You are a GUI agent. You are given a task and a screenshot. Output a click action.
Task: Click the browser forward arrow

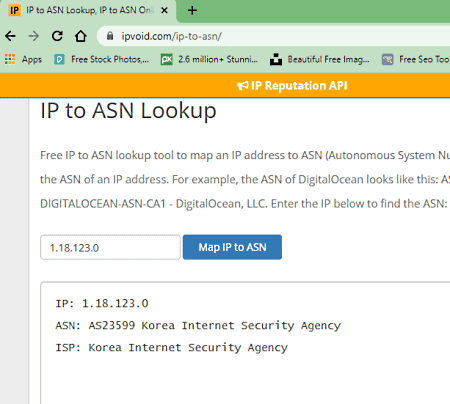click(x=34, y=36)
